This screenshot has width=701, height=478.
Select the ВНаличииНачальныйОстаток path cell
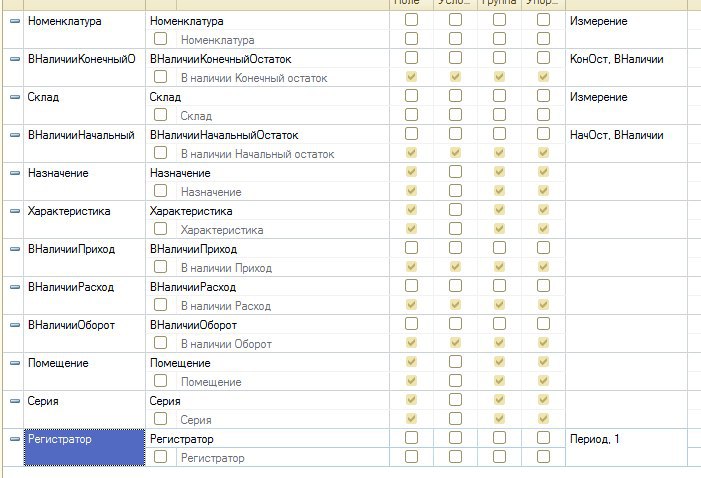click(x=224, y=135)
